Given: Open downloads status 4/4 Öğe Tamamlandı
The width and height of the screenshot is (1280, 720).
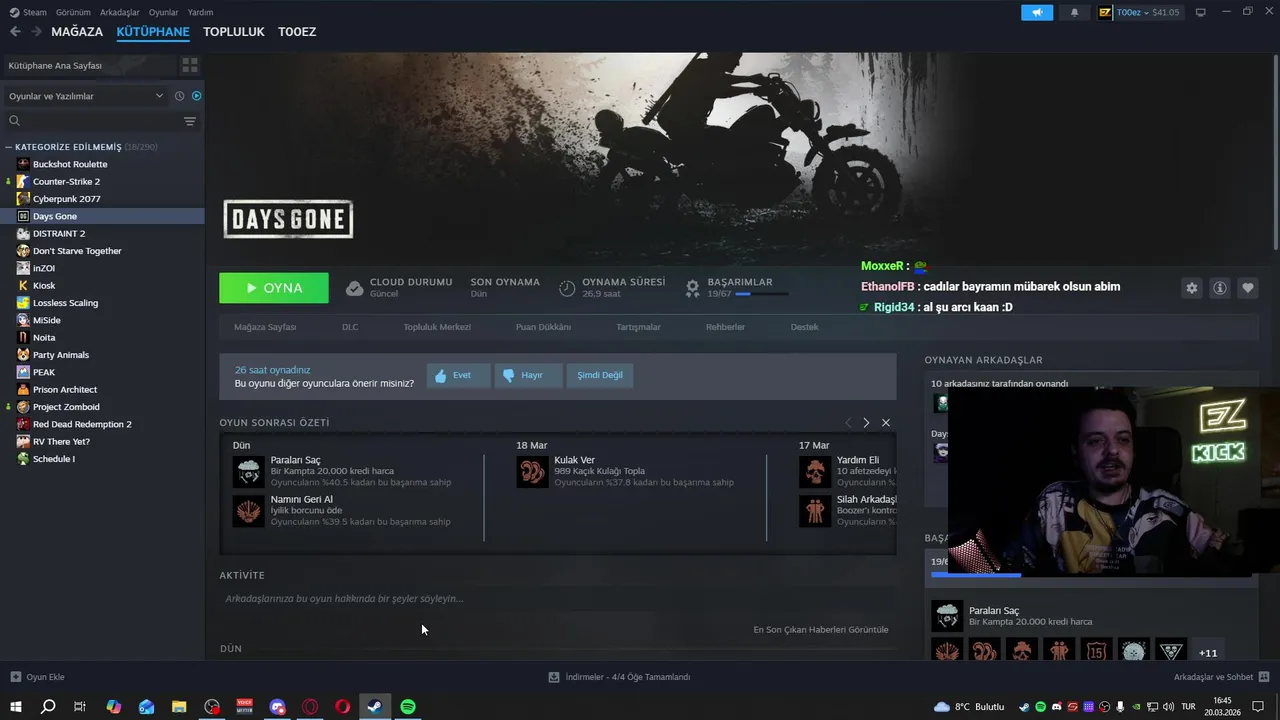Looking at the screenshot, I should 620,677.
